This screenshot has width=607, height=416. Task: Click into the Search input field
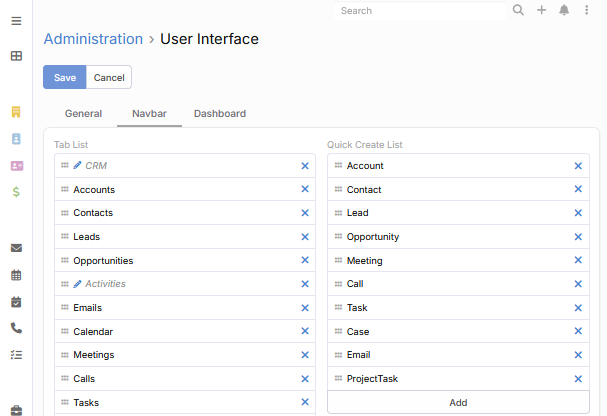(x=420, y=11)
